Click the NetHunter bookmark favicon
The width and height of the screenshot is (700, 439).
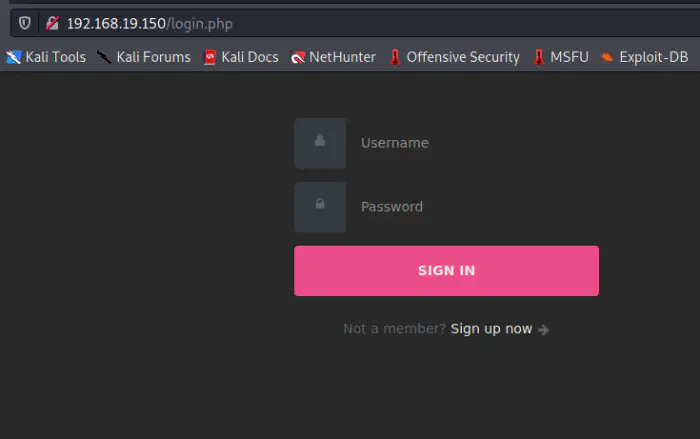[297, 57]
